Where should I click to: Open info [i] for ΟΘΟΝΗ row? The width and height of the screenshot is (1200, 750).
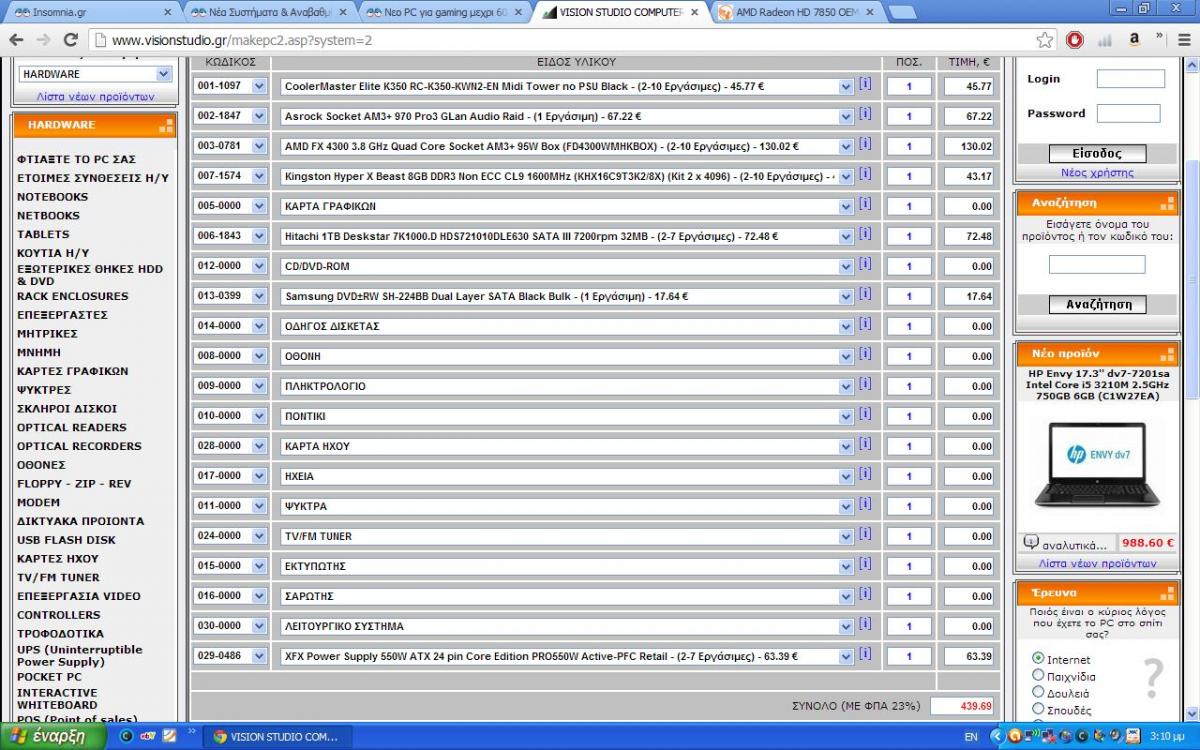click(x=865, y=354)
